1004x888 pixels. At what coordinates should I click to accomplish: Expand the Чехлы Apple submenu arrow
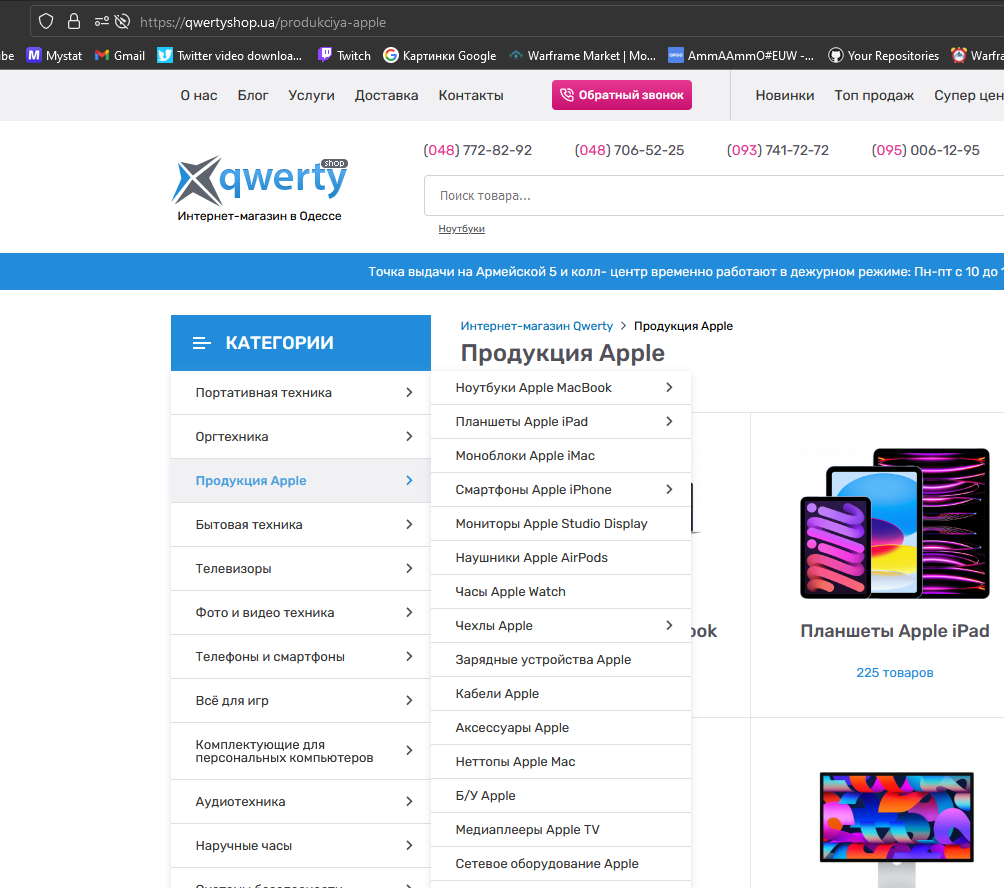(x=669, y=626)
